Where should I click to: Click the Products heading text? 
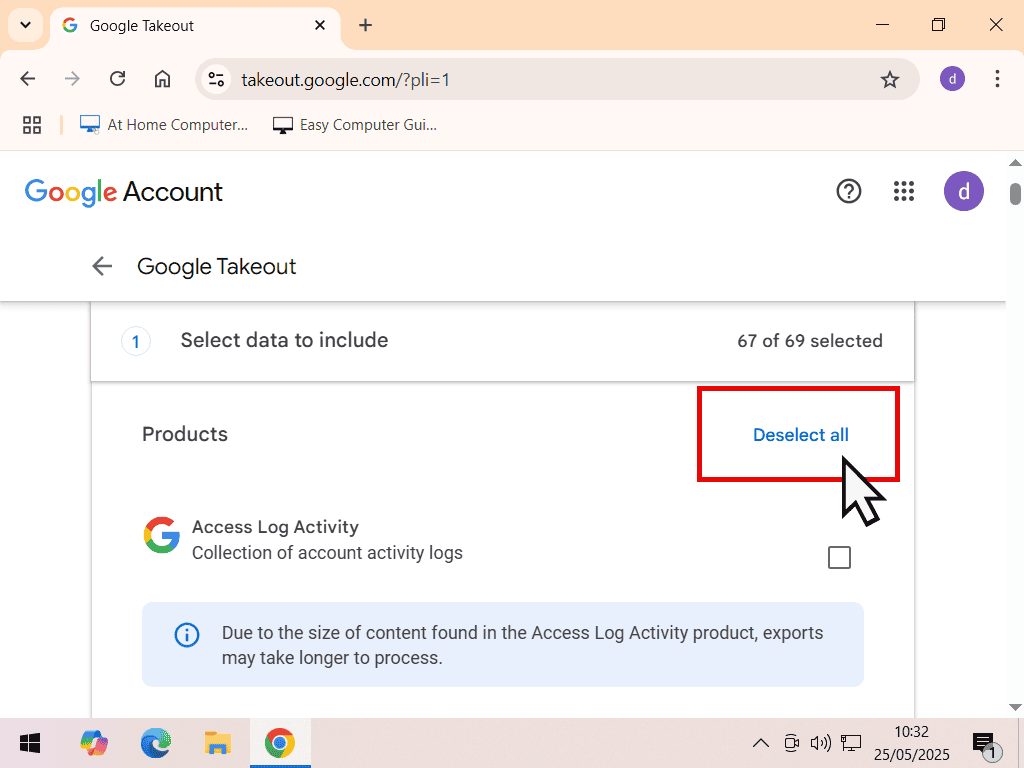coord(185,434)
